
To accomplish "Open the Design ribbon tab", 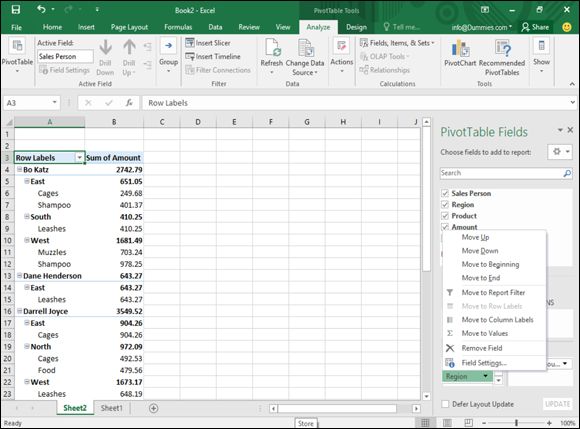I will 356,27.
